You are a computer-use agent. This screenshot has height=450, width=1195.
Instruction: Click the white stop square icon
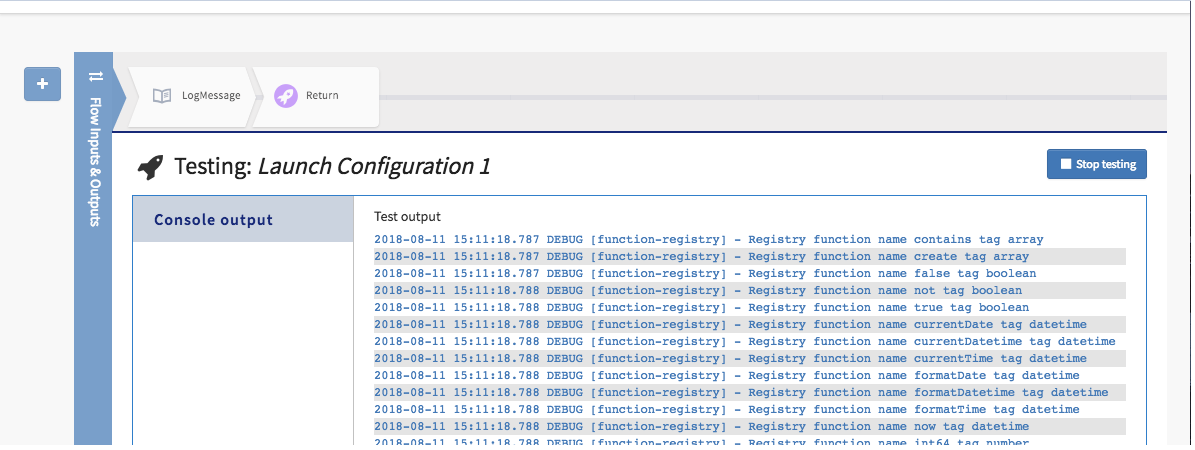click(x=1065, y=164)
